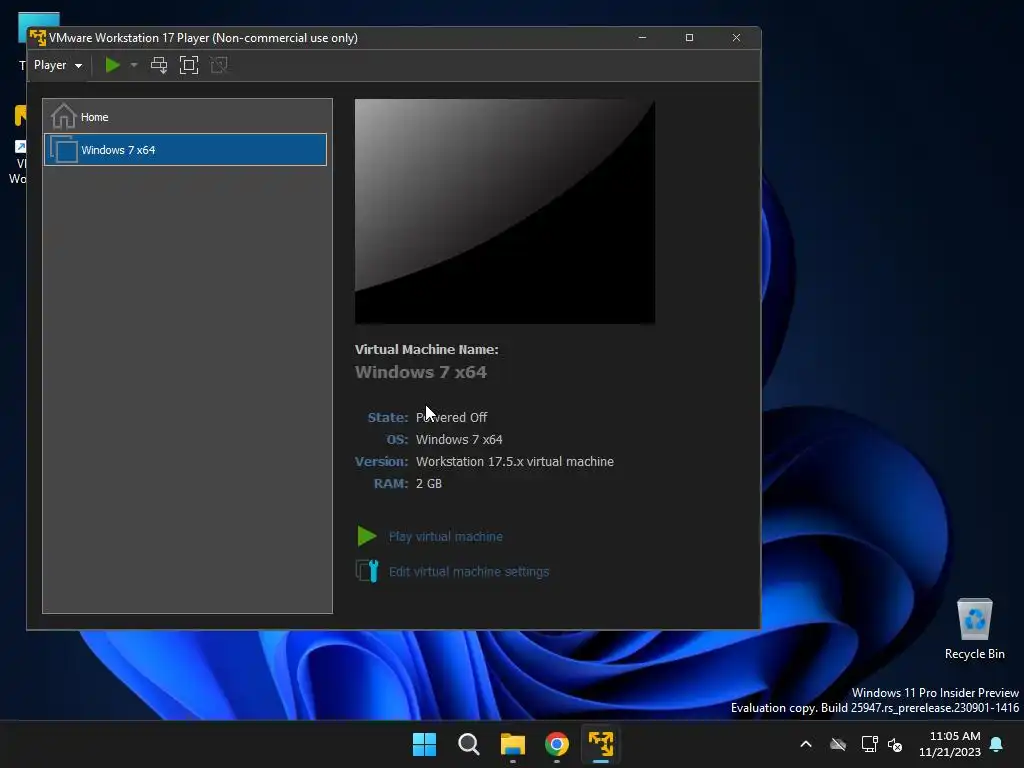Open File Explorer from taskbar

513,744
